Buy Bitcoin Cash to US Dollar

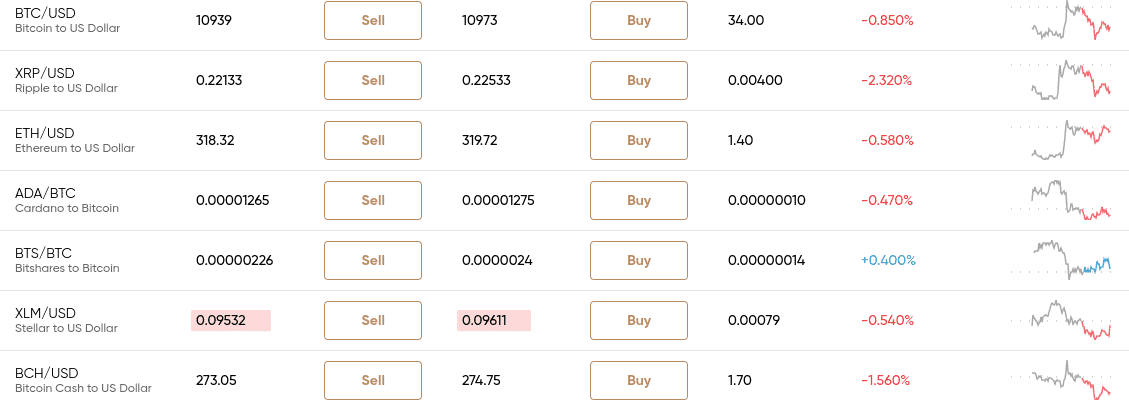click(x=639, y=380)
